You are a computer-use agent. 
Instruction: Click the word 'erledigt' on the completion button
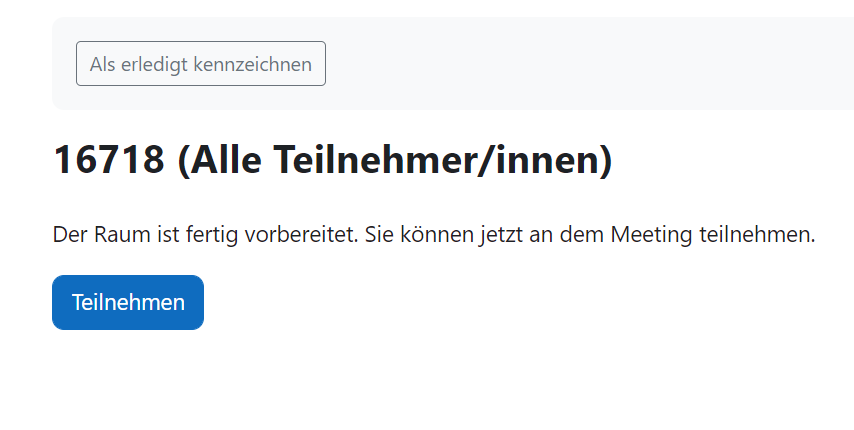point(154,64)
